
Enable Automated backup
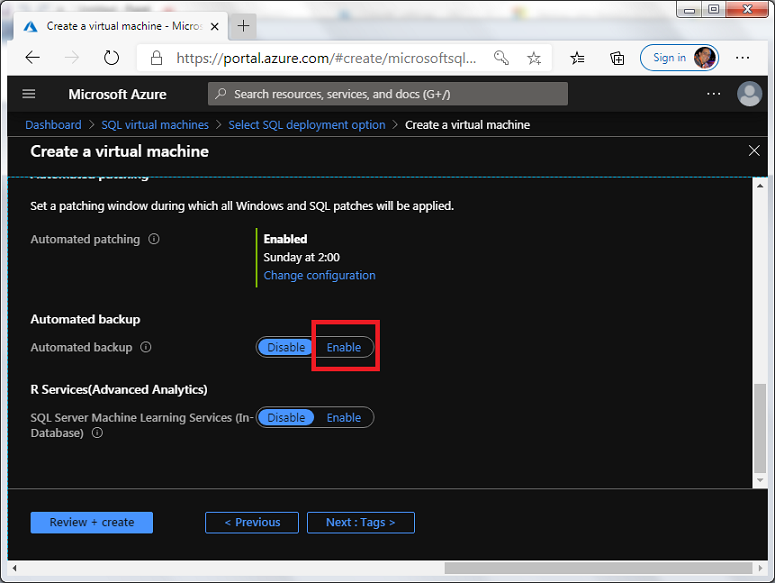pos(344,347)
